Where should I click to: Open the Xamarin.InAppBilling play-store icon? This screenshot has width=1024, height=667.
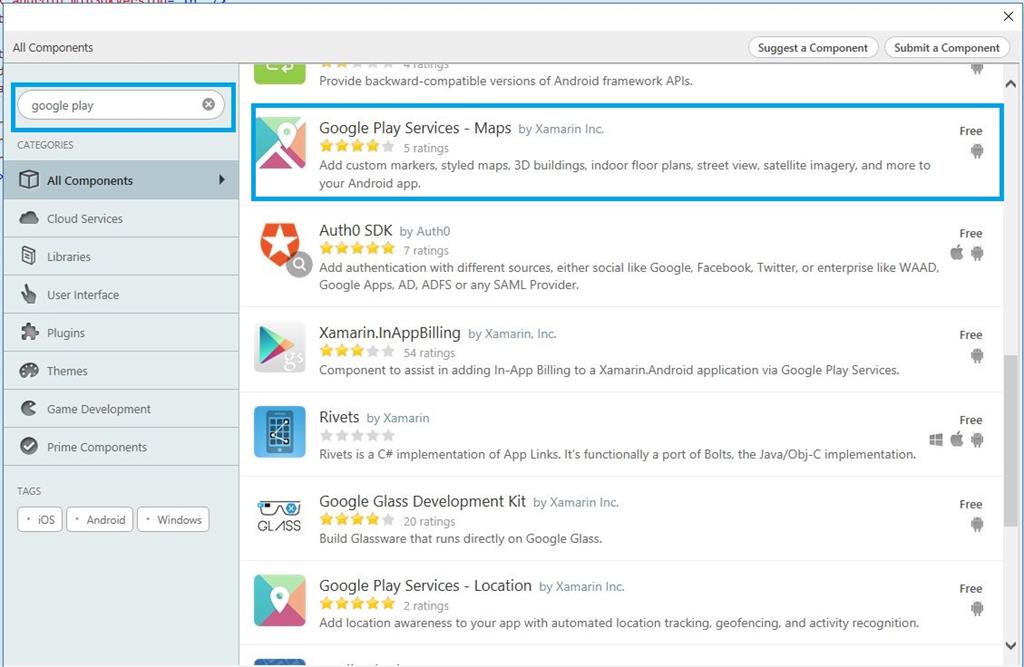click(280, 347)
